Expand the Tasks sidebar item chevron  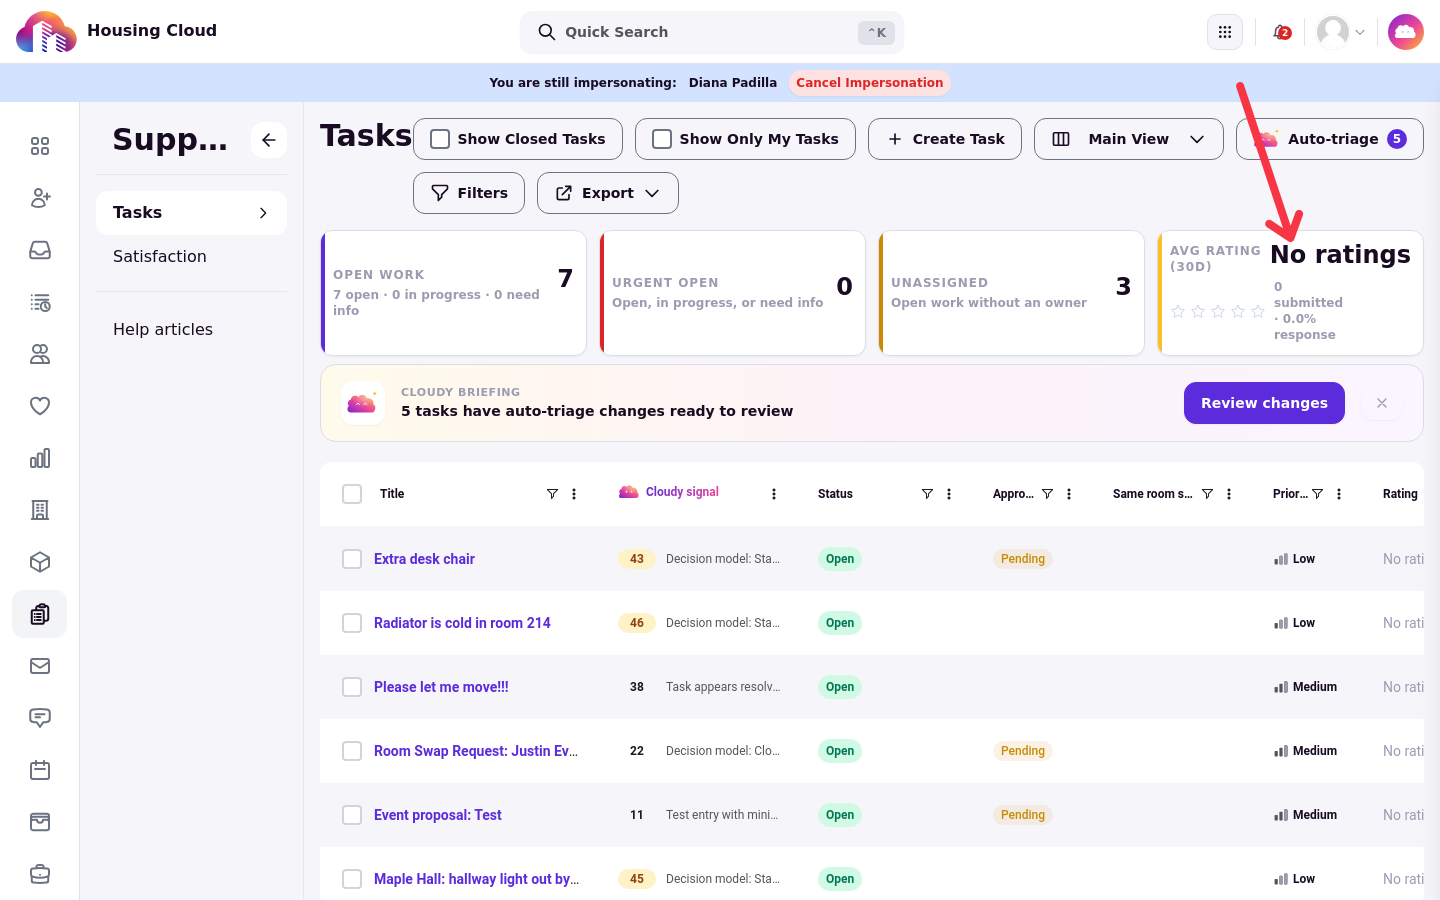263,213
